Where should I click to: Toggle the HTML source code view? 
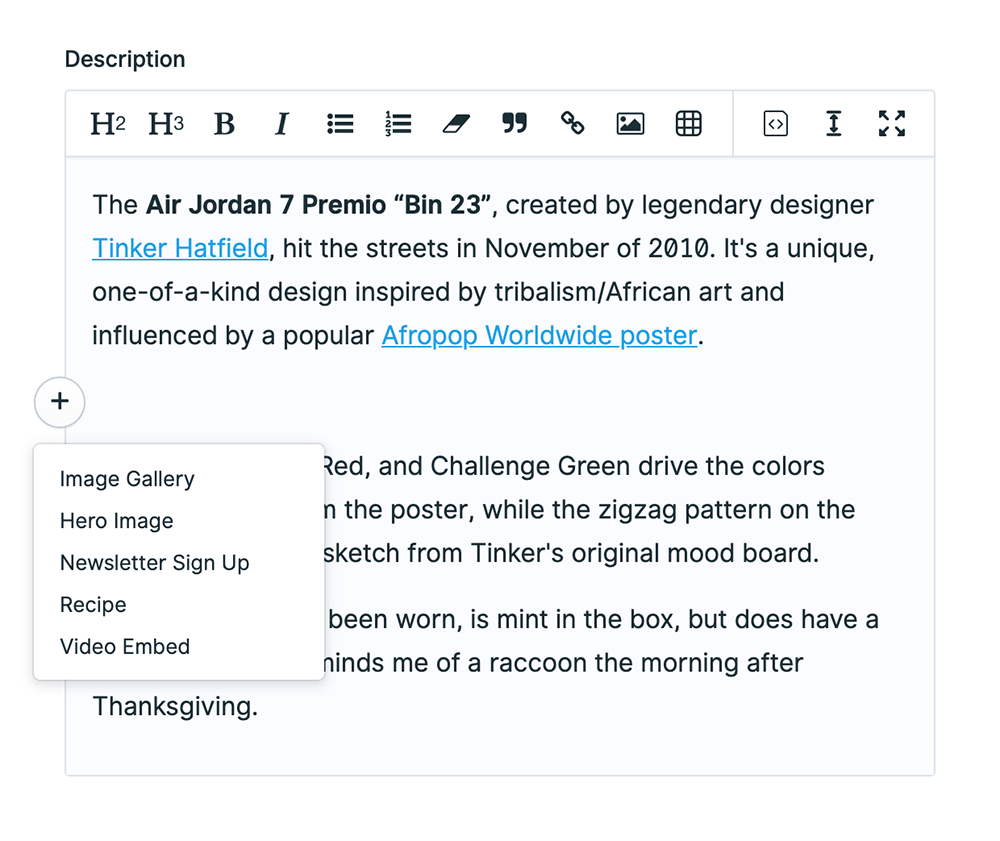[x=776, y=124]
